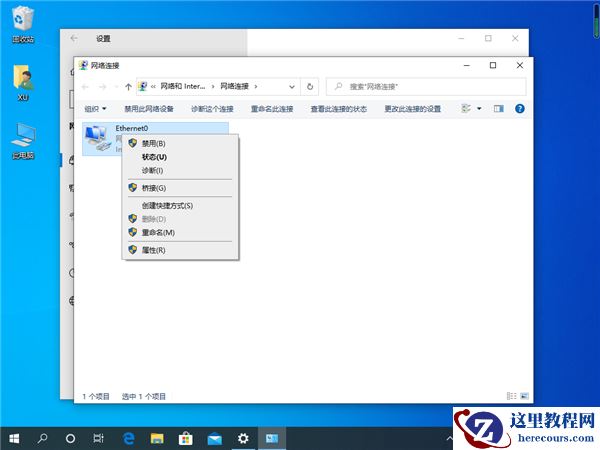This screenshot has height=450, width=600.
Task: Expand the view options dropdown arrow
Action: [x=479, y=109]
